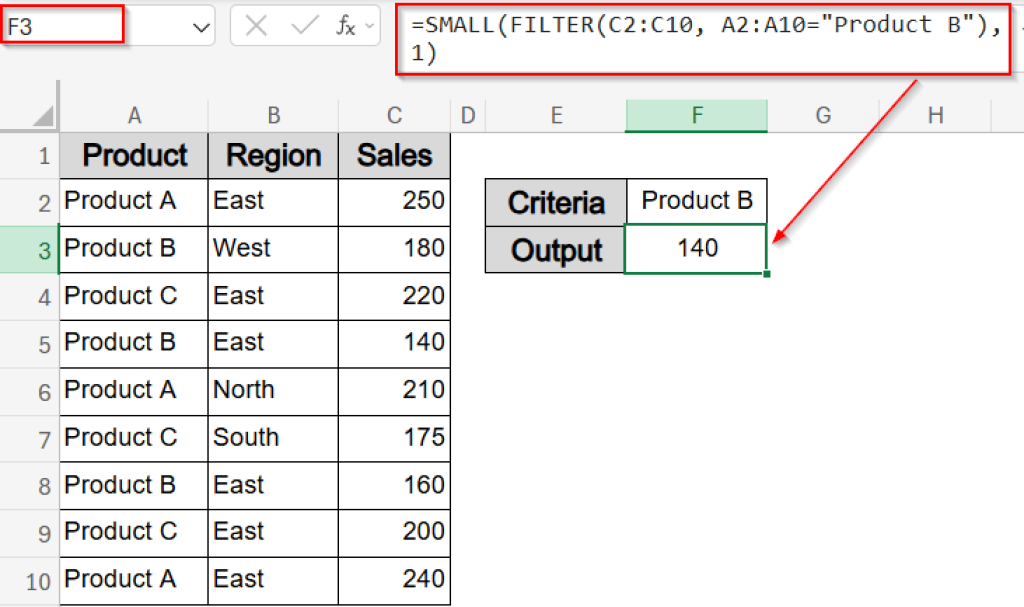Select column H by clicking its header
The width and height of the screenshot is (1024, 607).
[934, 115]
